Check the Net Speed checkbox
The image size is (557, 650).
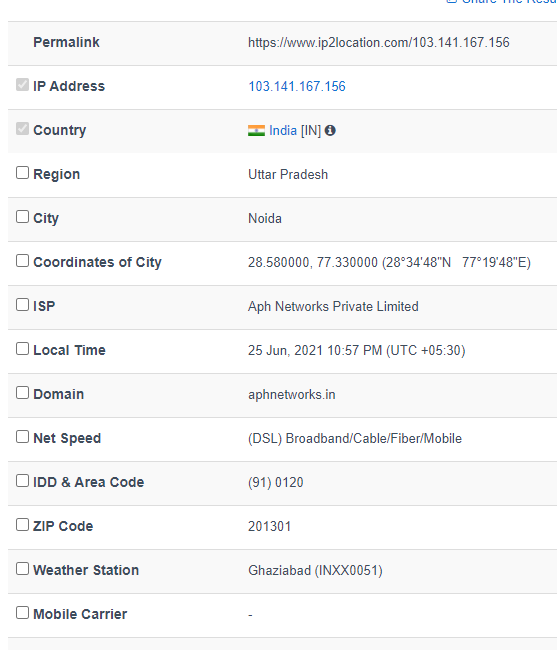click(x=22, y=437)
